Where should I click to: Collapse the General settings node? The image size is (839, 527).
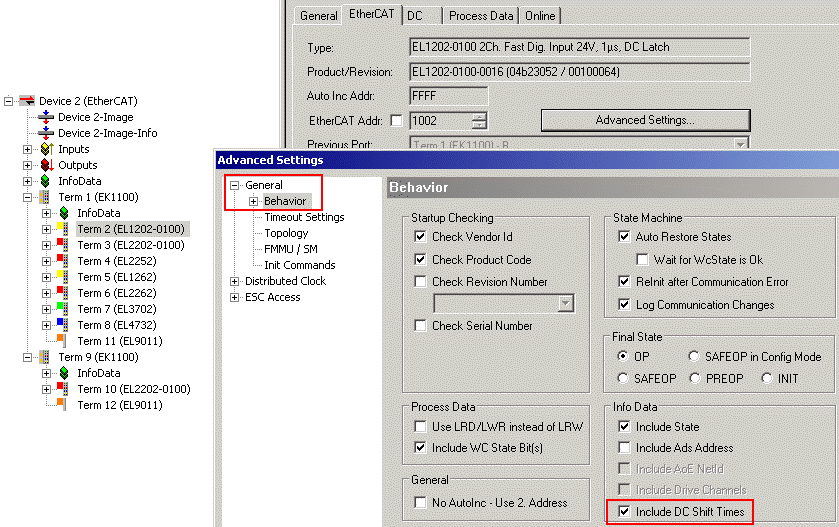tap(234, 185)
